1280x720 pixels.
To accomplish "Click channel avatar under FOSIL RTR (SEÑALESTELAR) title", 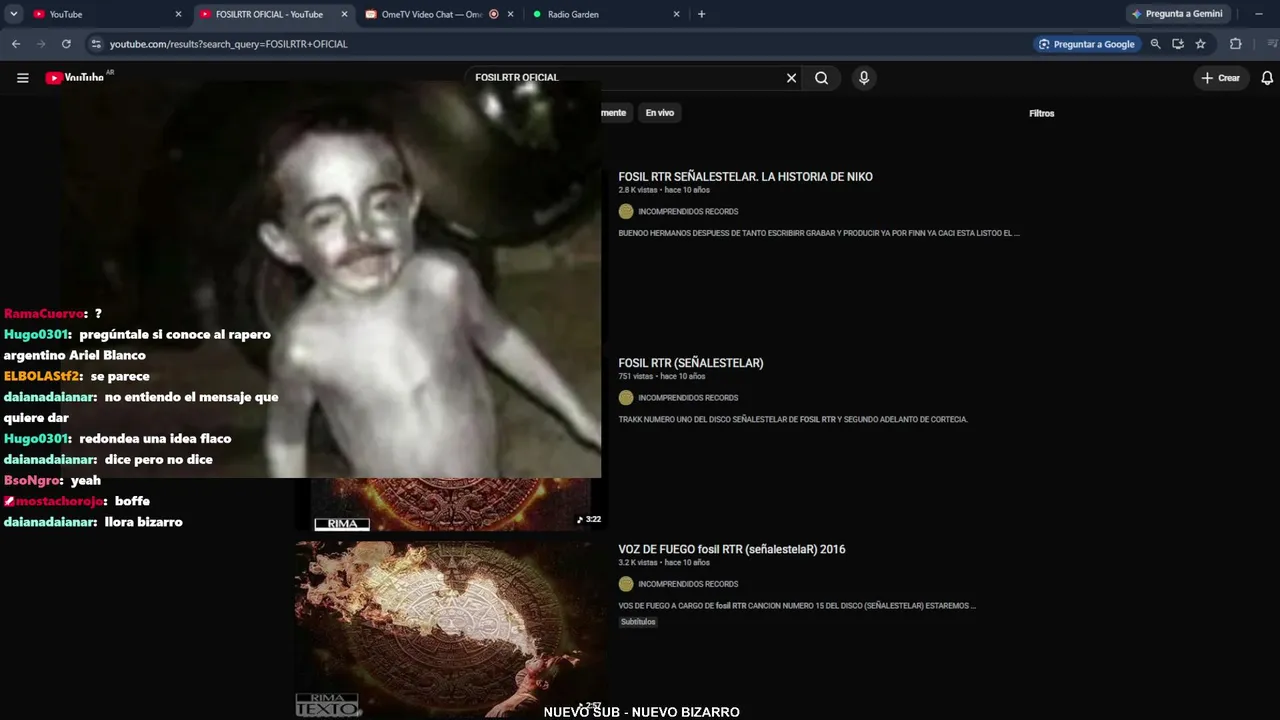I will coord(626,398).
